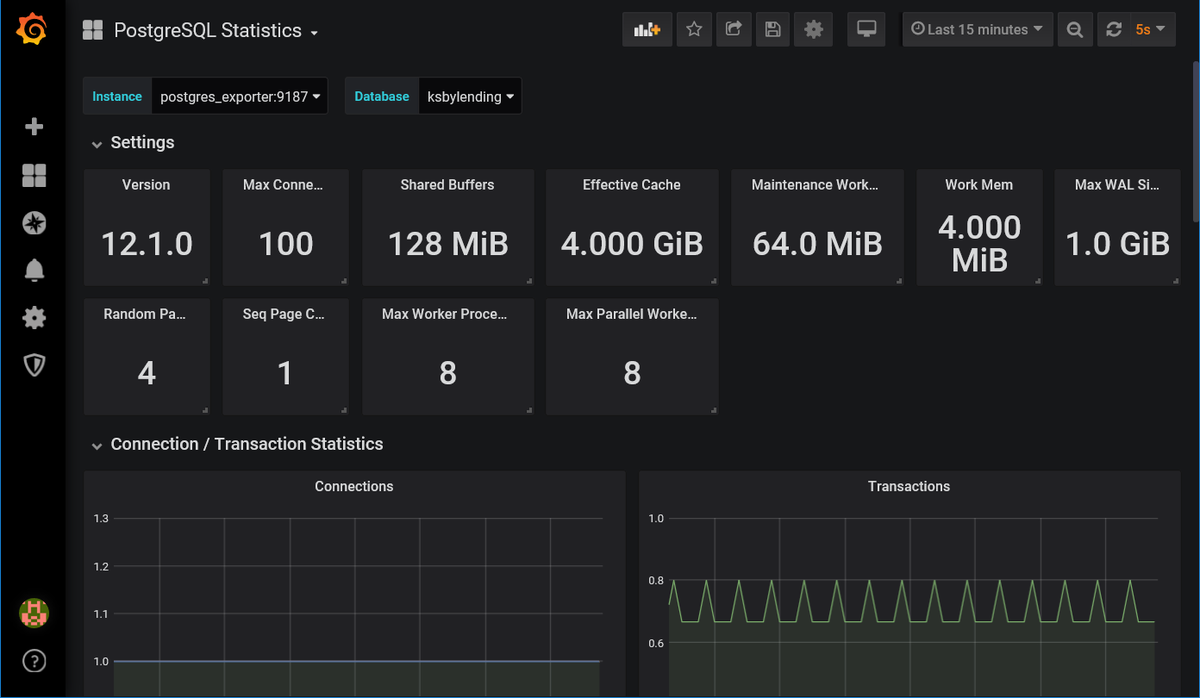Open the Dashboards grid icon in sidebar
Image resolution: width=1200 pixels, height=698 pixels.
click(34, 175)
